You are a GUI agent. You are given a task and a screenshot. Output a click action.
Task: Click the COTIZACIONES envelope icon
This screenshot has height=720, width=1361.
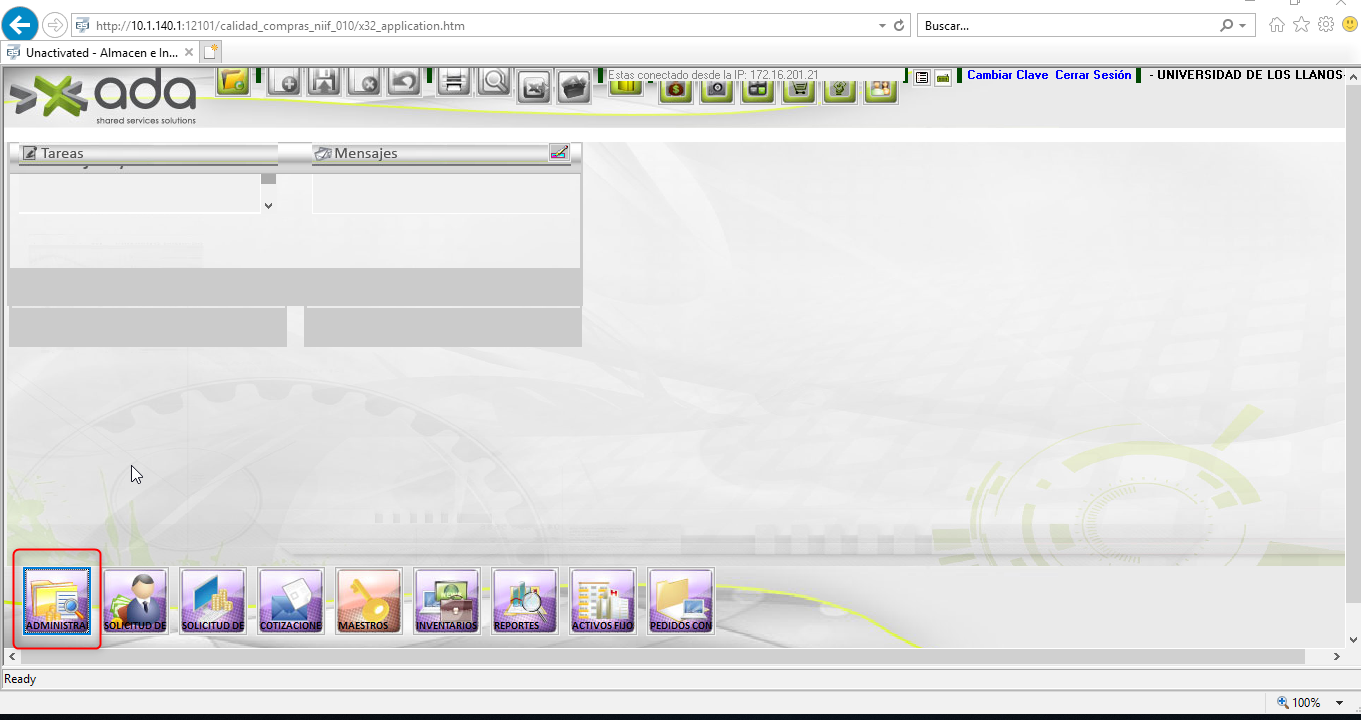pos(291,600)
